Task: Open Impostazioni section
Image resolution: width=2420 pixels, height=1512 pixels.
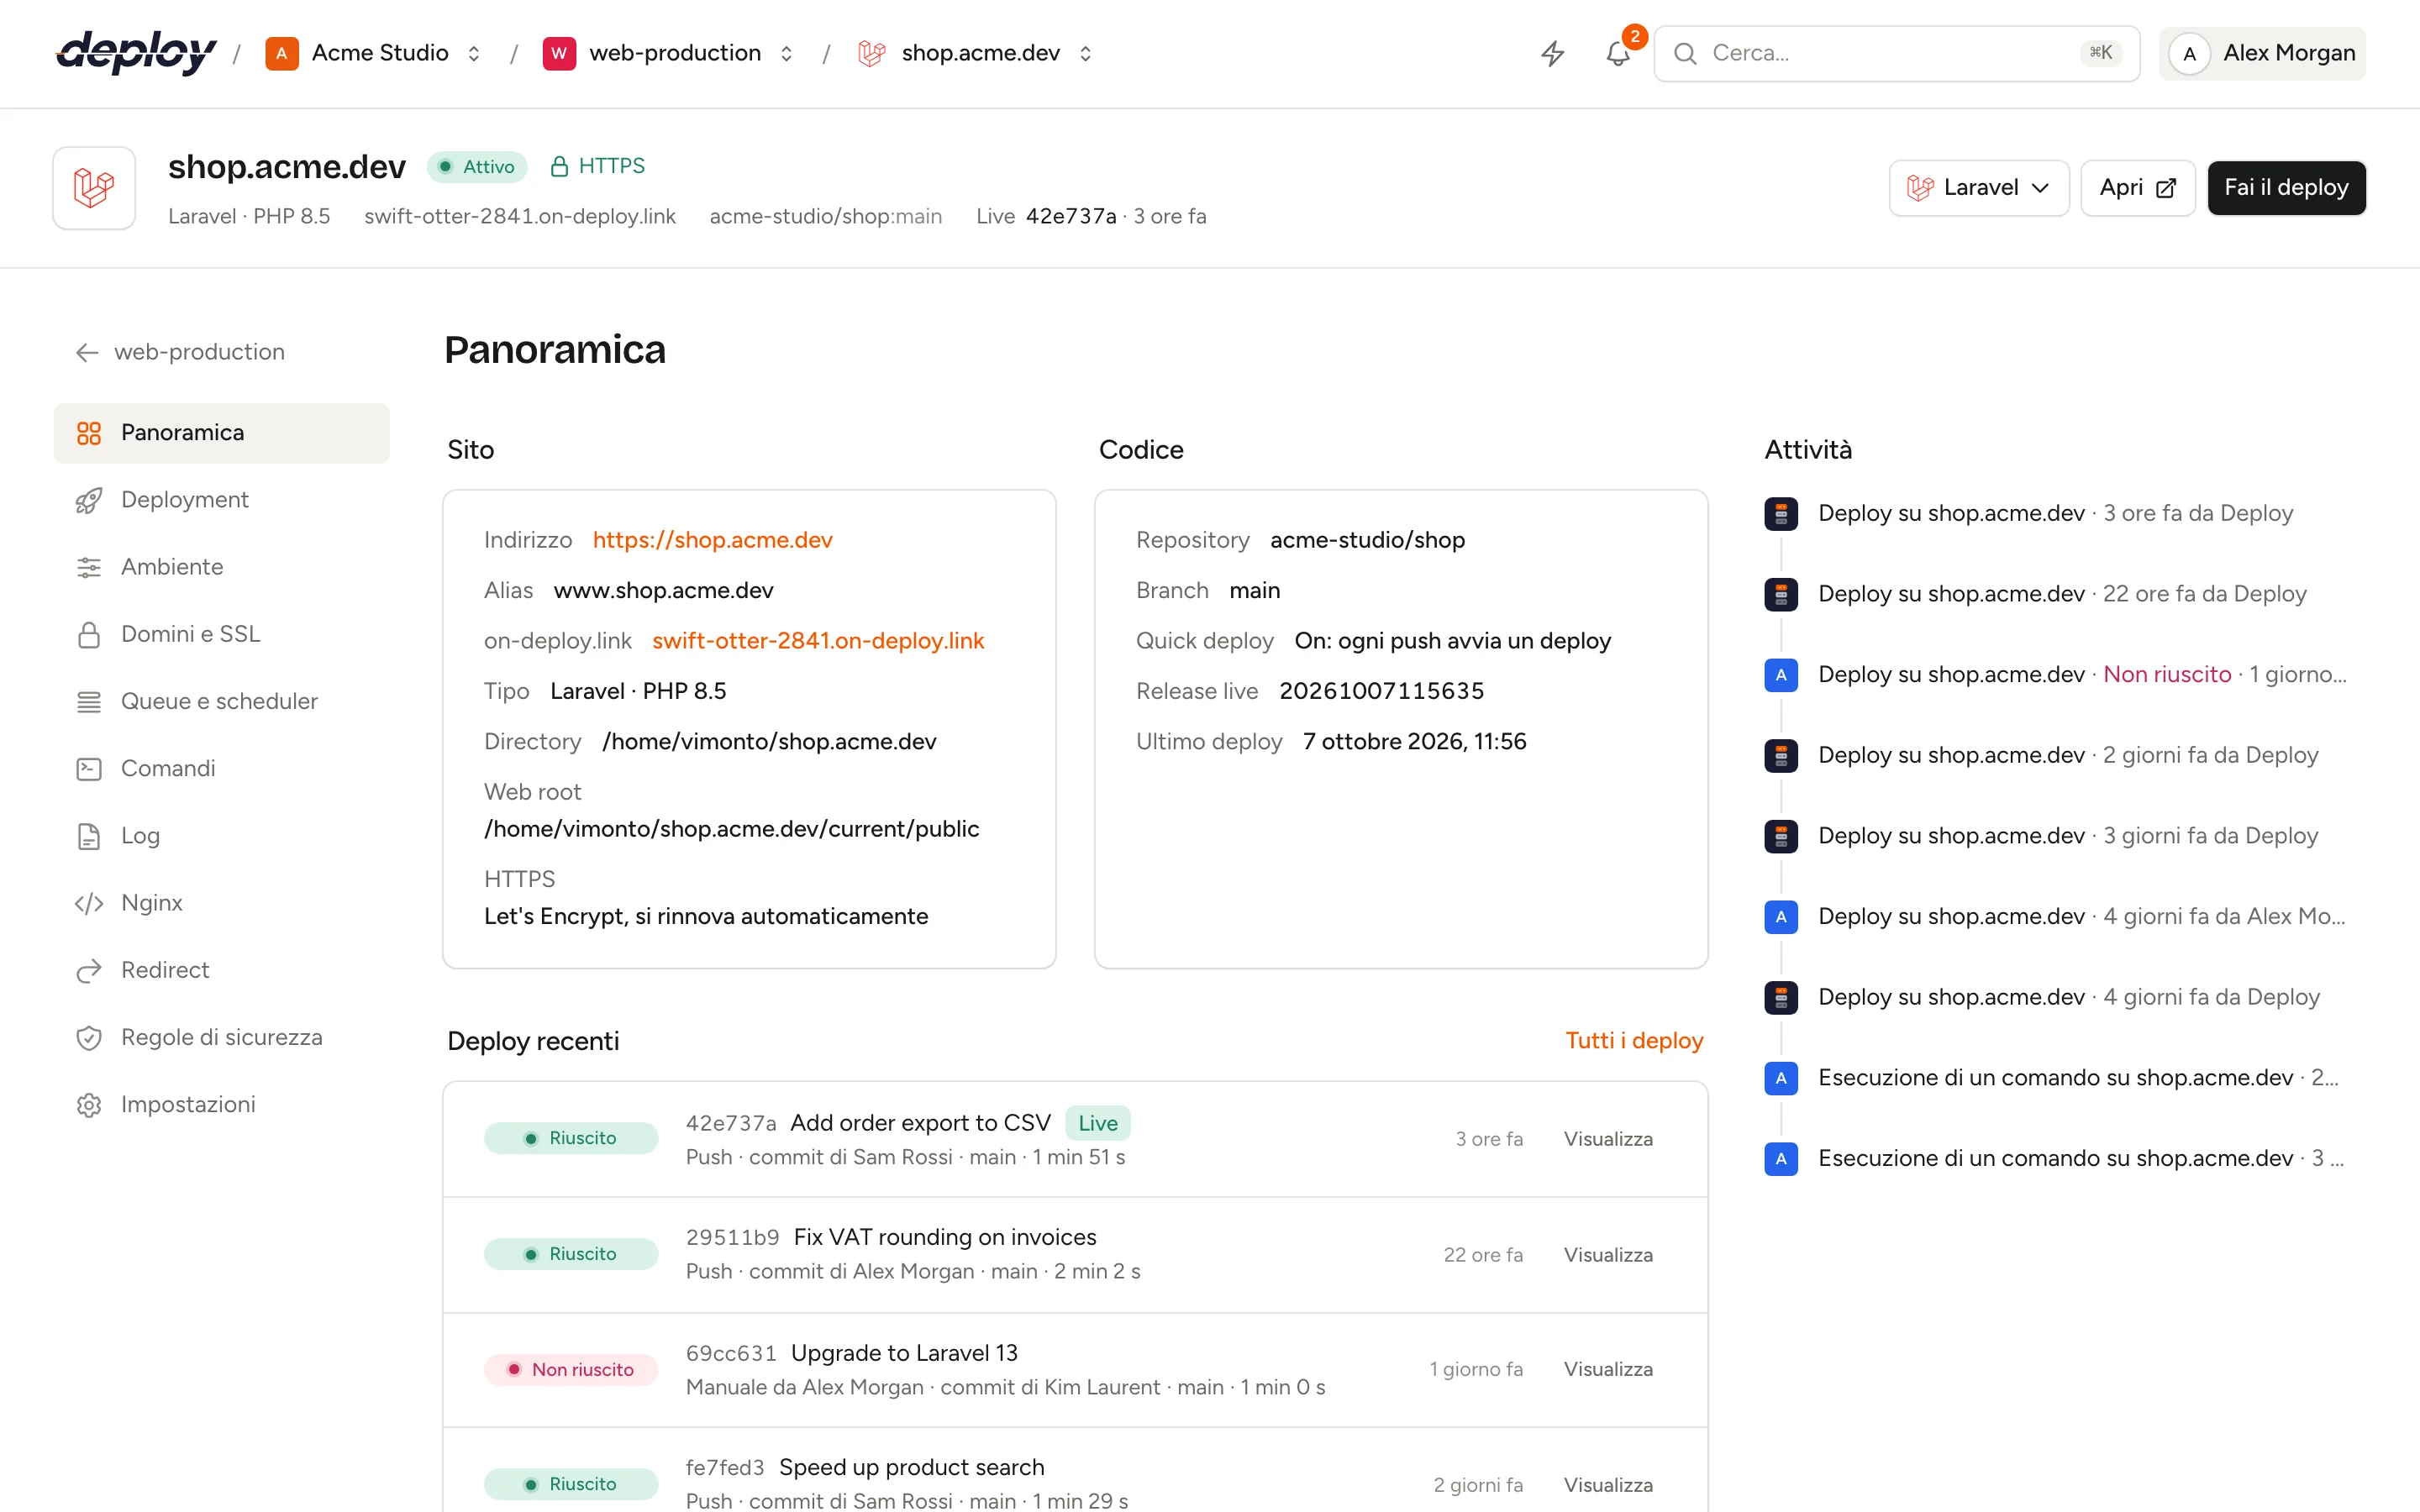Action: pos(221,1104)
